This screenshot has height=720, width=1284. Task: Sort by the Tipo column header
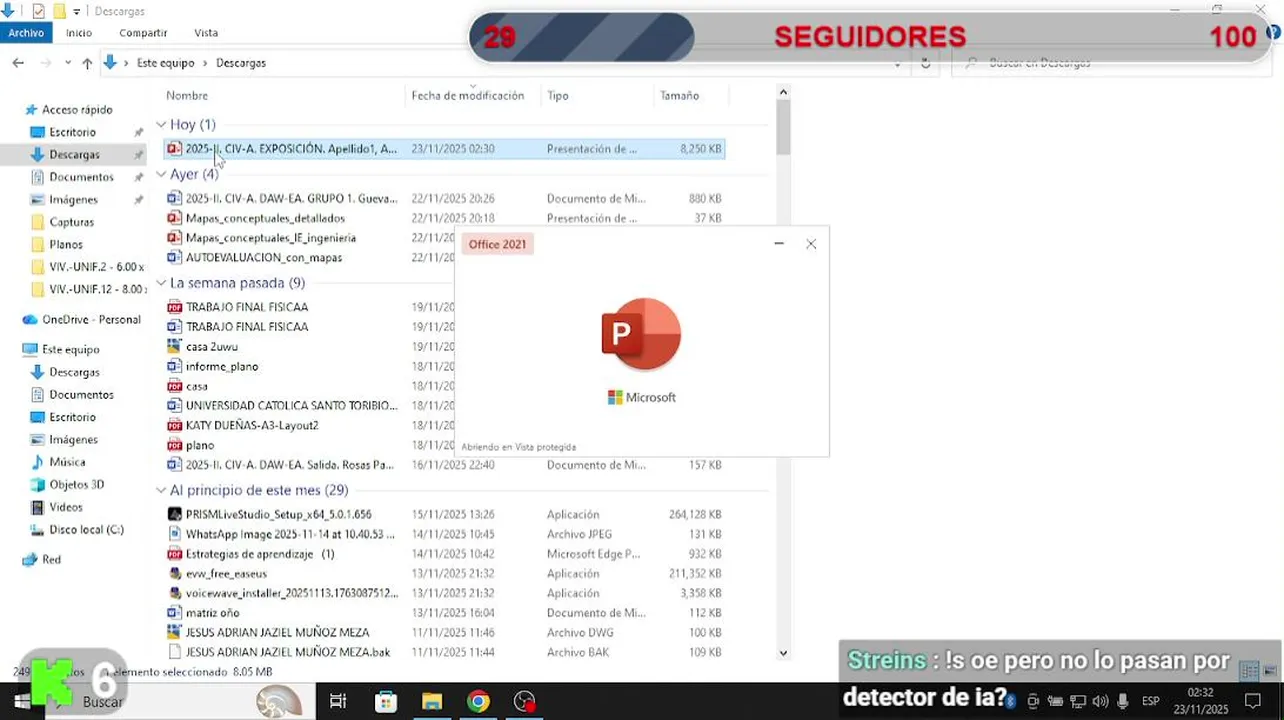click(558, 96)
